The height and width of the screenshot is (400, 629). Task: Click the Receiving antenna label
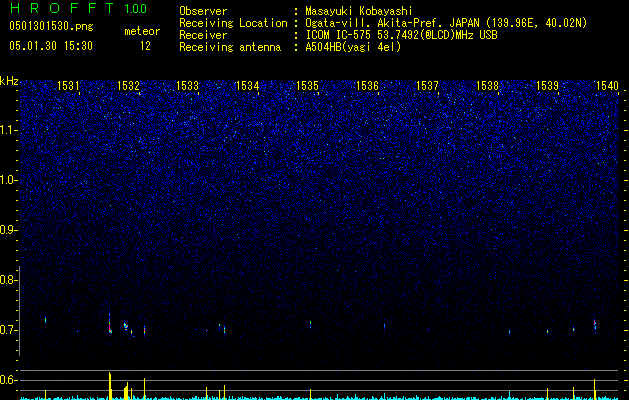pos(230,47)
